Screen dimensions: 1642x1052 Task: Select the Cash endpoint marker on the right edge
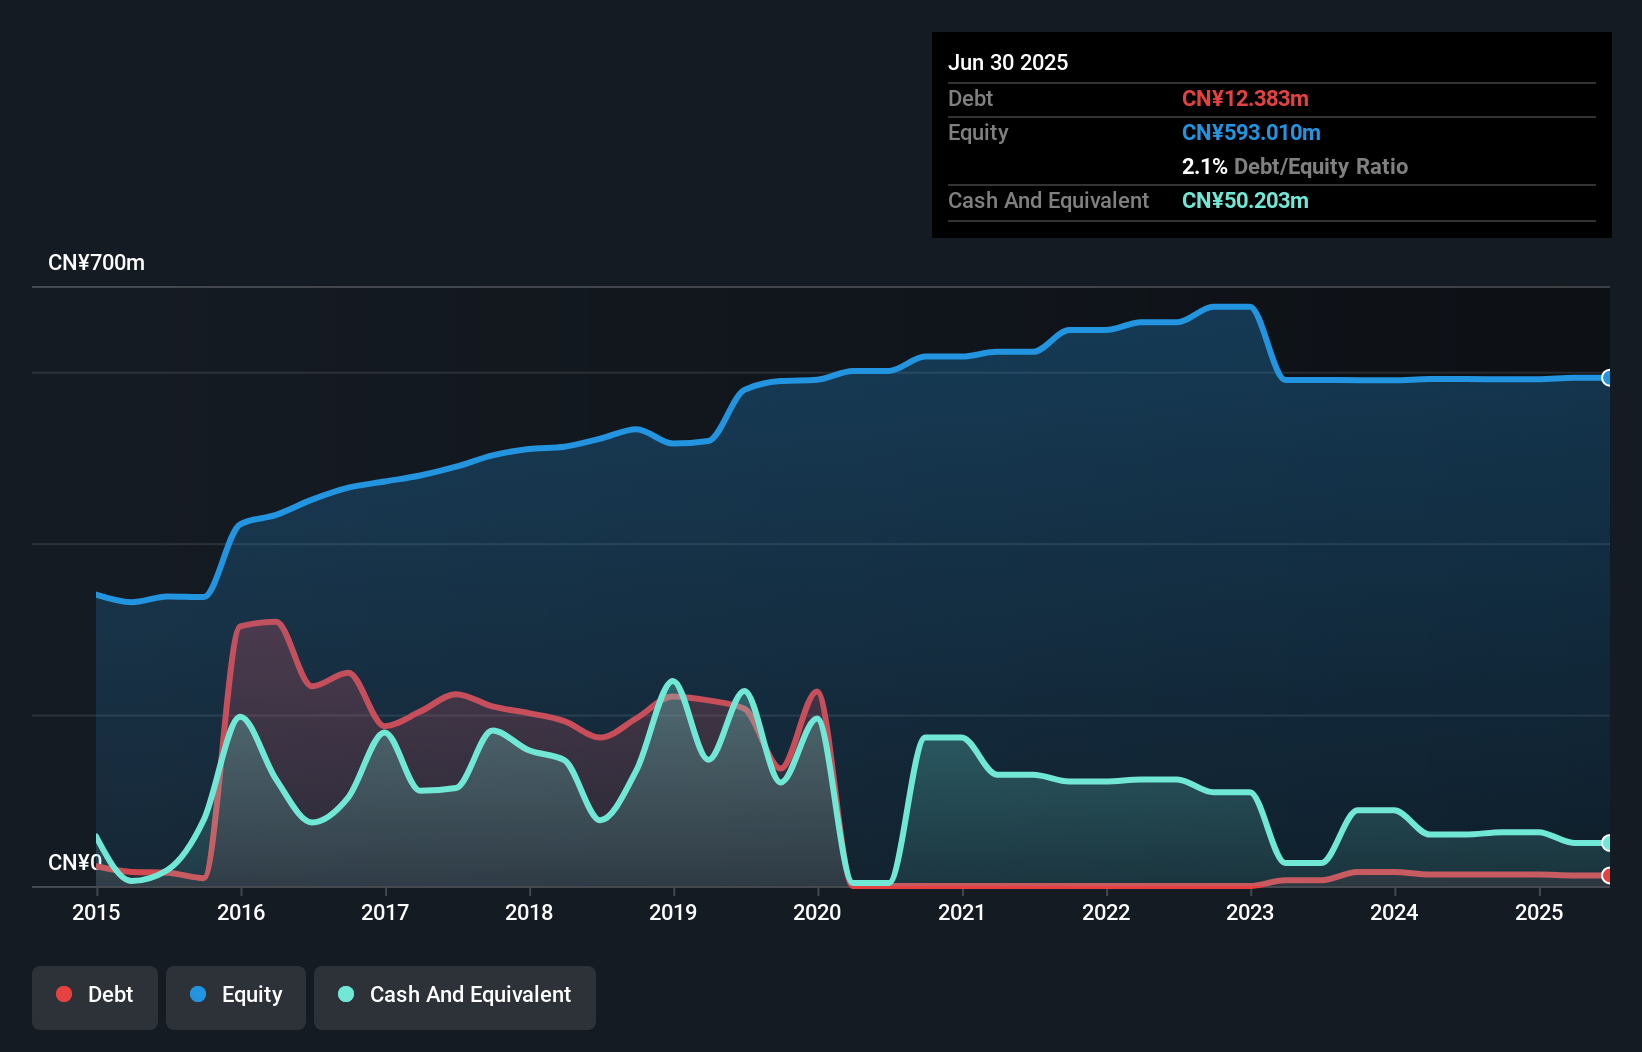click(1607, 842)
